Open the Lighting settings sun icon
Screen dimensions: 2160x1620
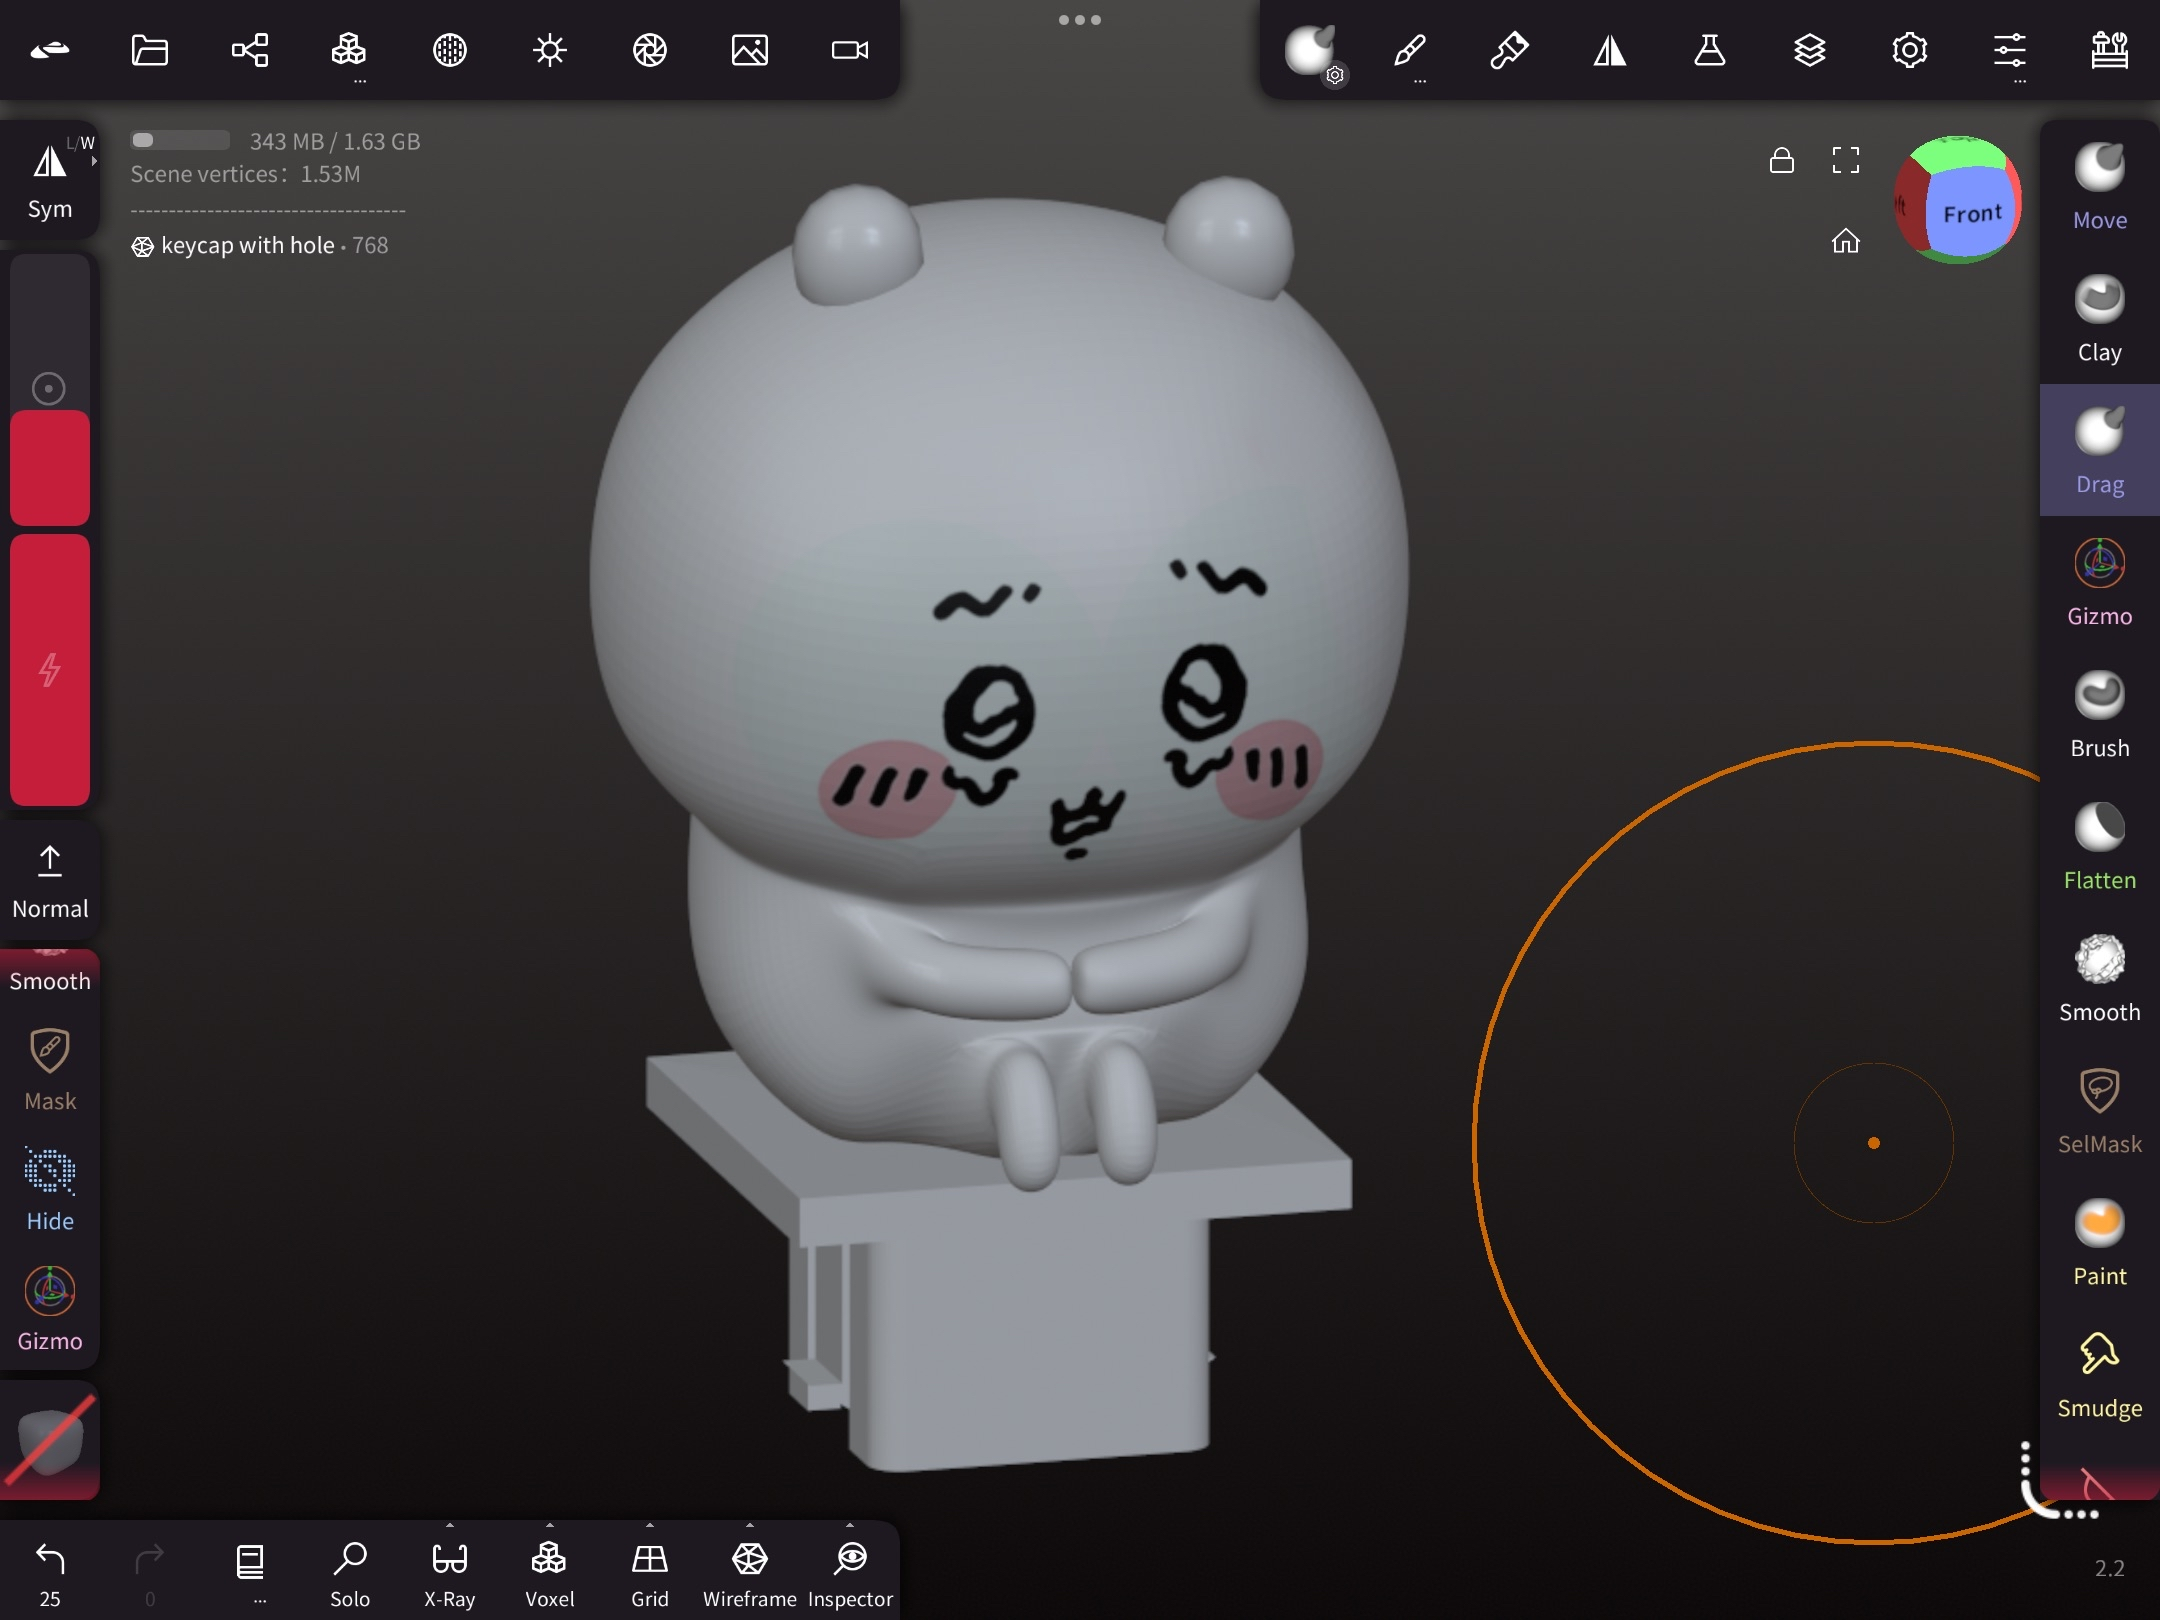549,50
